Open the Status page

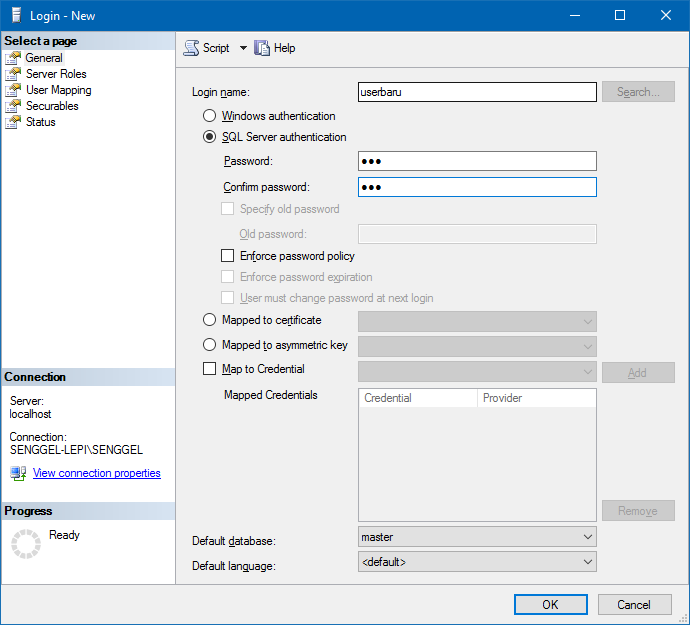click(x=40, y=122)
